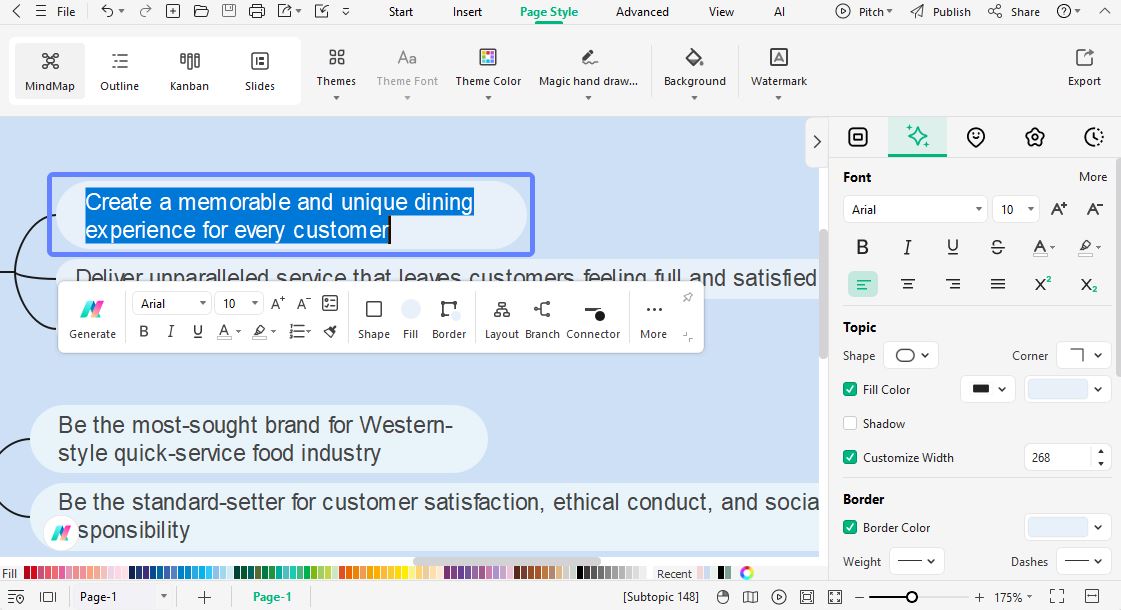Click the Share button
The width and height of the screenshot is (1121, 610).
click(1014, 12)
